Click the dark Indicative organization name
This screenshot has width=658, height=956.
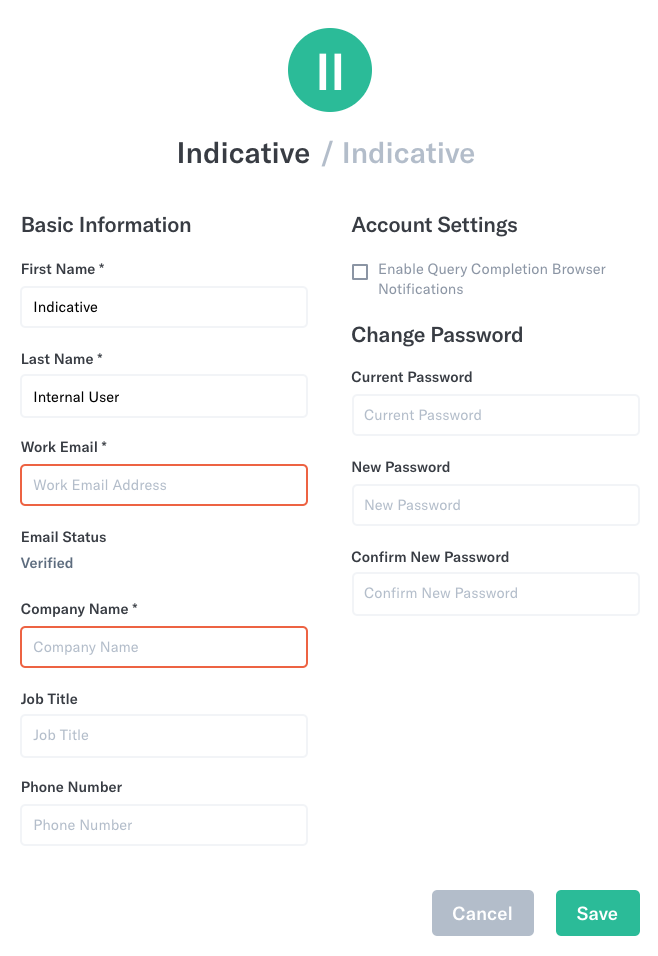click(x=243, y=153)
